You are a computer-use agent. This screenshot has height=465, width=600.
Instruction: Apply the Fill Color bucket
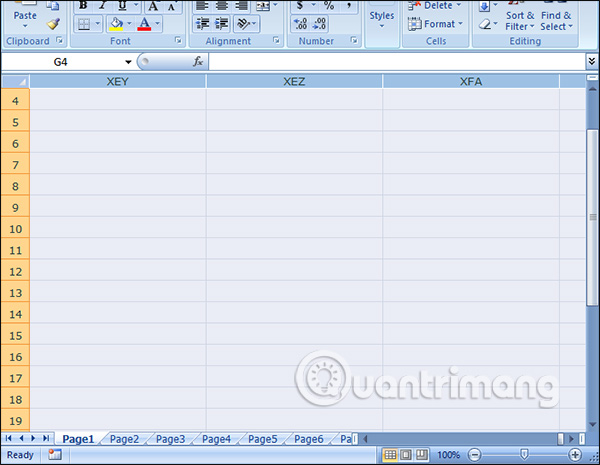tap(117, 23)
